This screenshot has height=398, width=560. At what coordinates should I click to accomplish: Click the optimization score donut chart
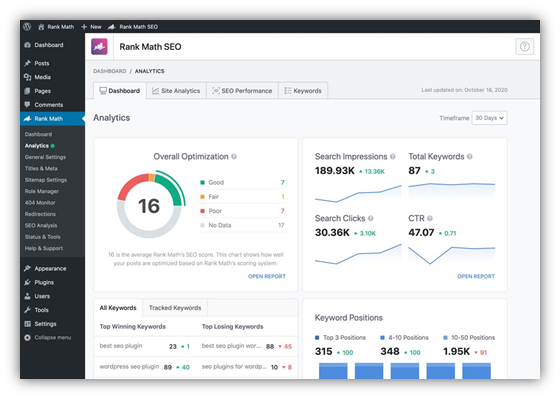click(150, 205)
